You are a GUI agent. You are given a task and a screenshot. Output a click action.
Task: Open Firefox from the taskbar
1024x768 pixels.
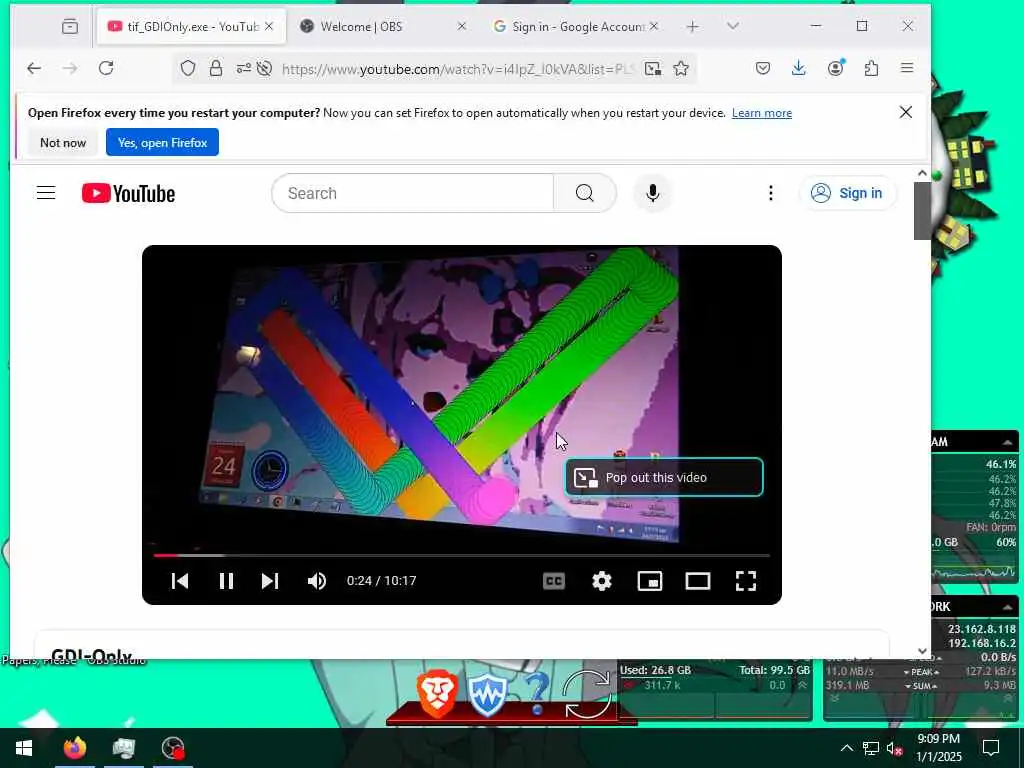(x=74, y=748)
